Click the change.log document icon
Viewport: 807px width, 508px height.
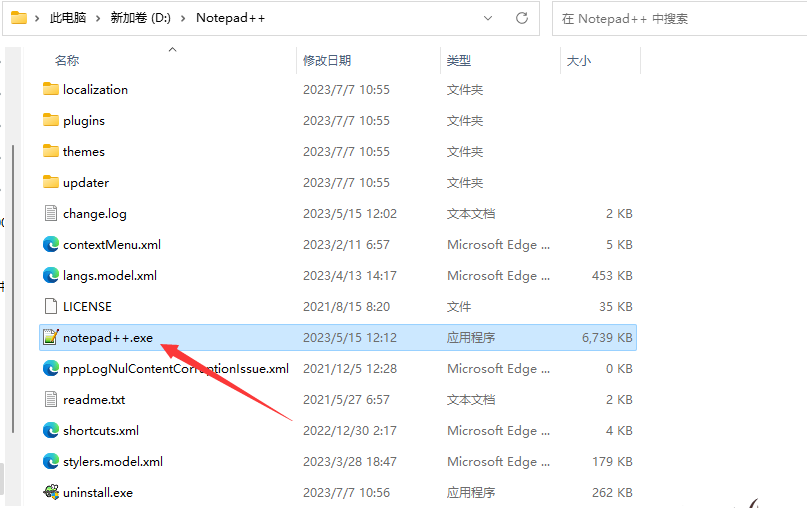[51, 213]
